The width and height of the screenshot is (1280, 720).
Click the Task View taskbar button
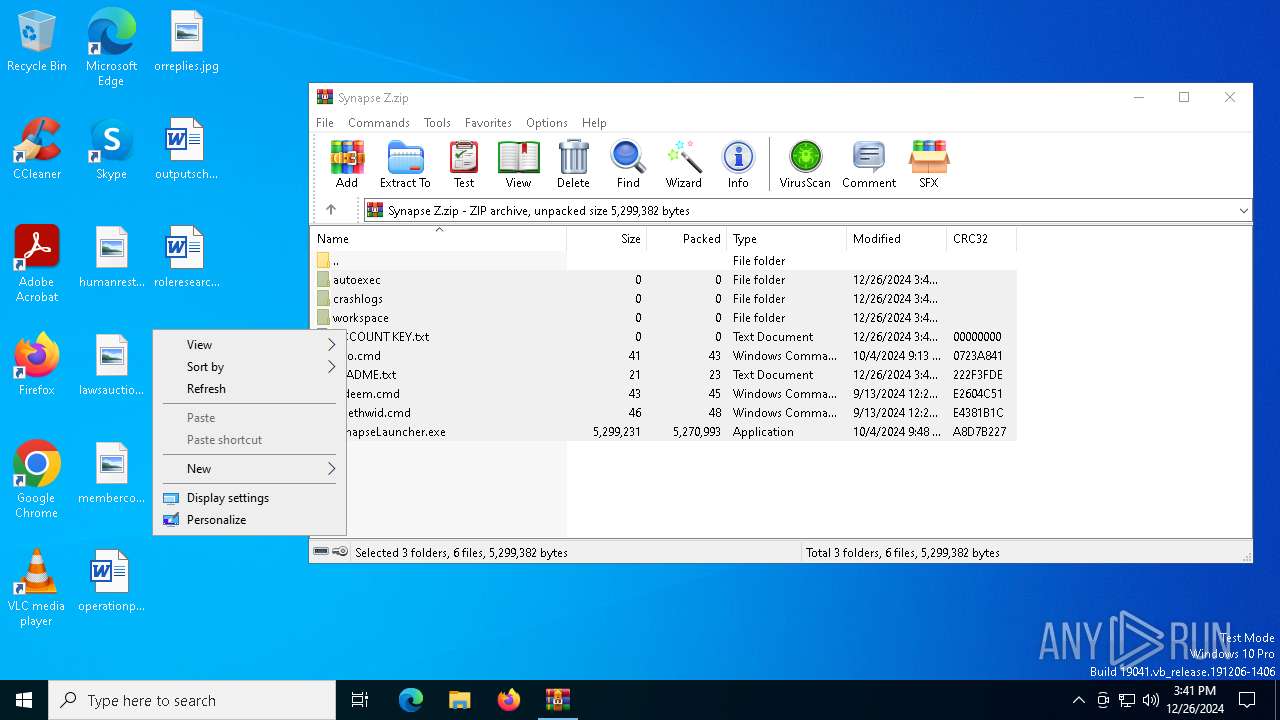click(360, 700)
